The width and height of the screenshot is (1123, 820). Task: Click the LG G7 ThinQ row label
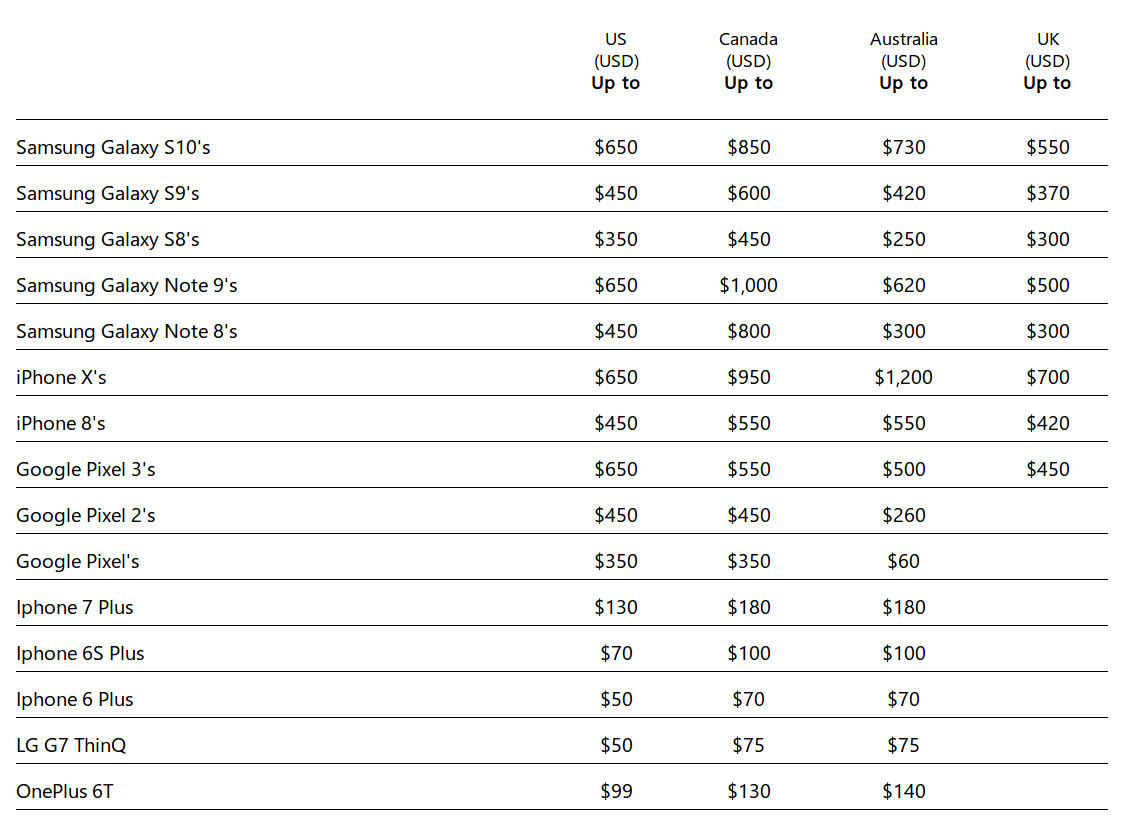(x=71, y=746)
